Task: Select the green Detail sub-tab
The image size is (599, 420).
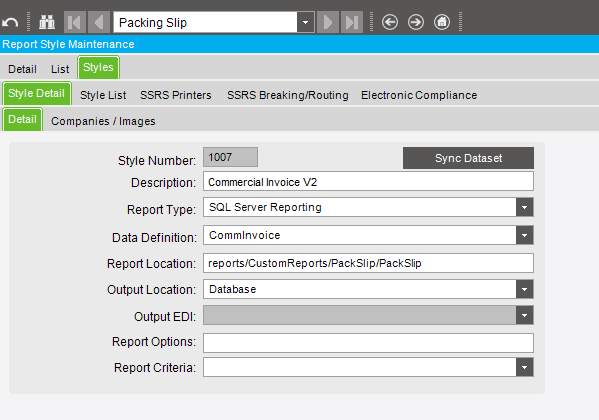Action: click(23, 119)
